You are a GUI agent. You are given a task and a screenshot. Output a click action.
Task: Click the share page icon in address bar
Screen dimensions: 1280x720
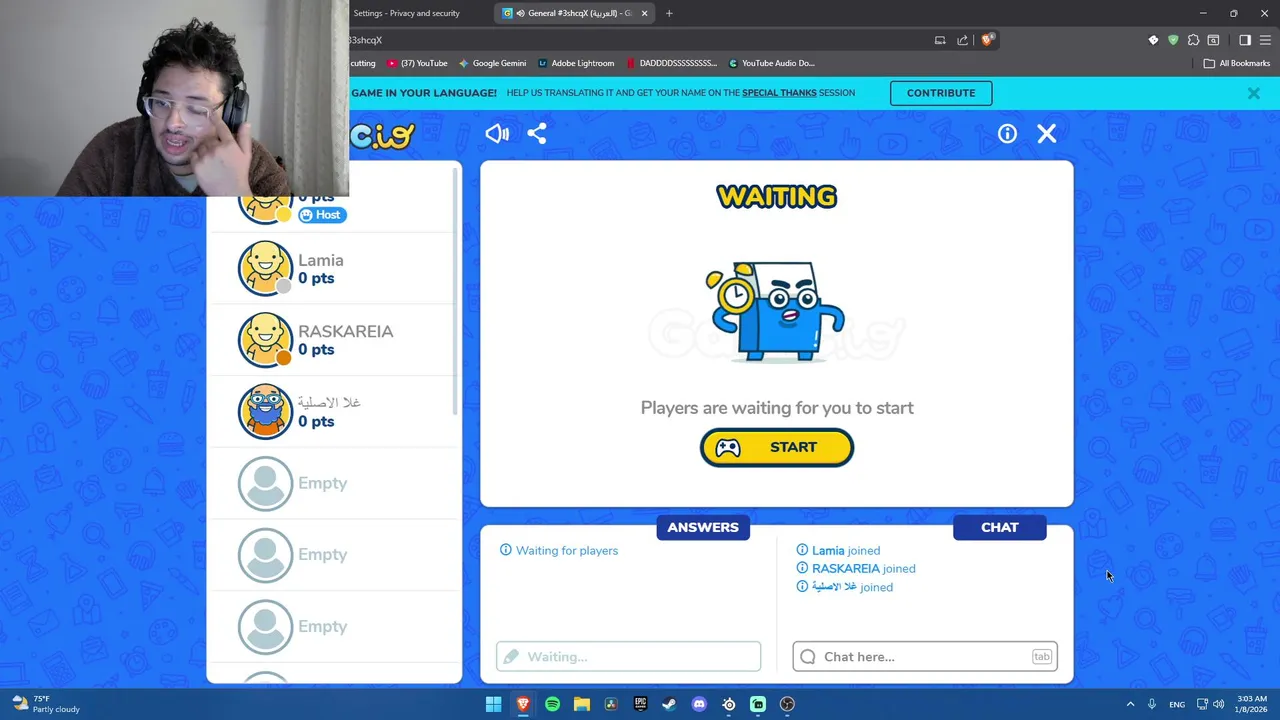(962, 40)
